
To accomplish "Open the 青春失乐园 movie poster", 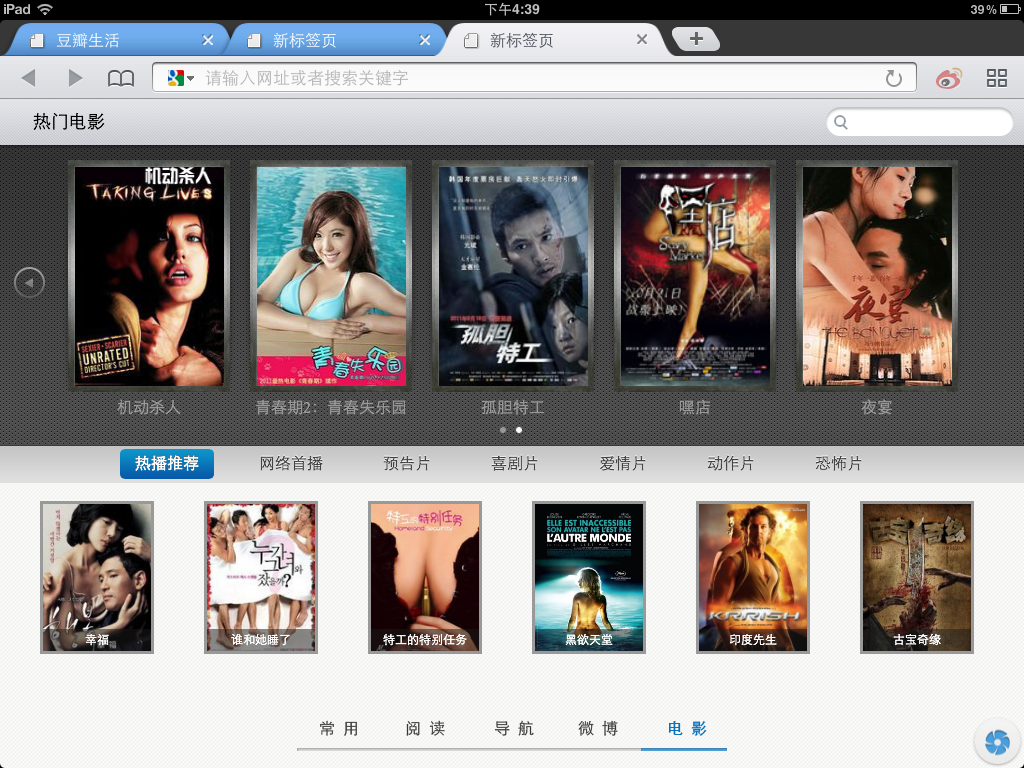I will [x=331, y=276].
